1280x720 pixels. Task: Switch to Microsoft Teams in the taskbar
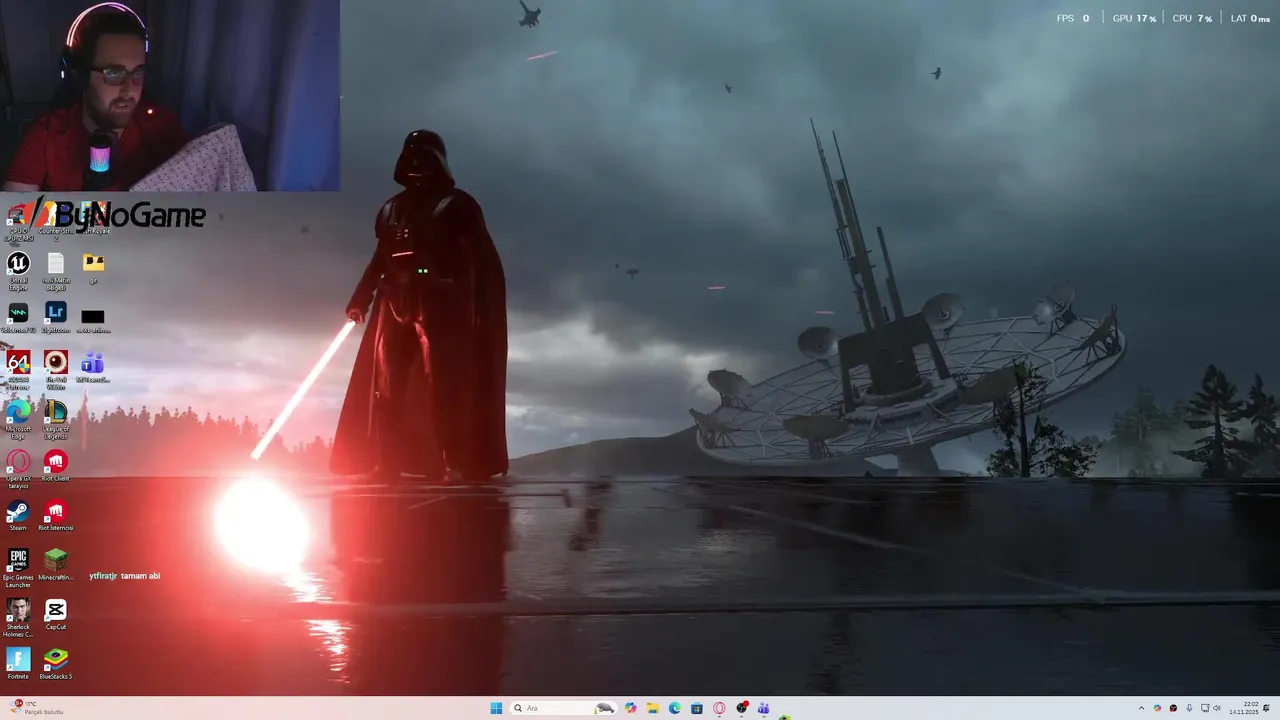tap(763, 708)
